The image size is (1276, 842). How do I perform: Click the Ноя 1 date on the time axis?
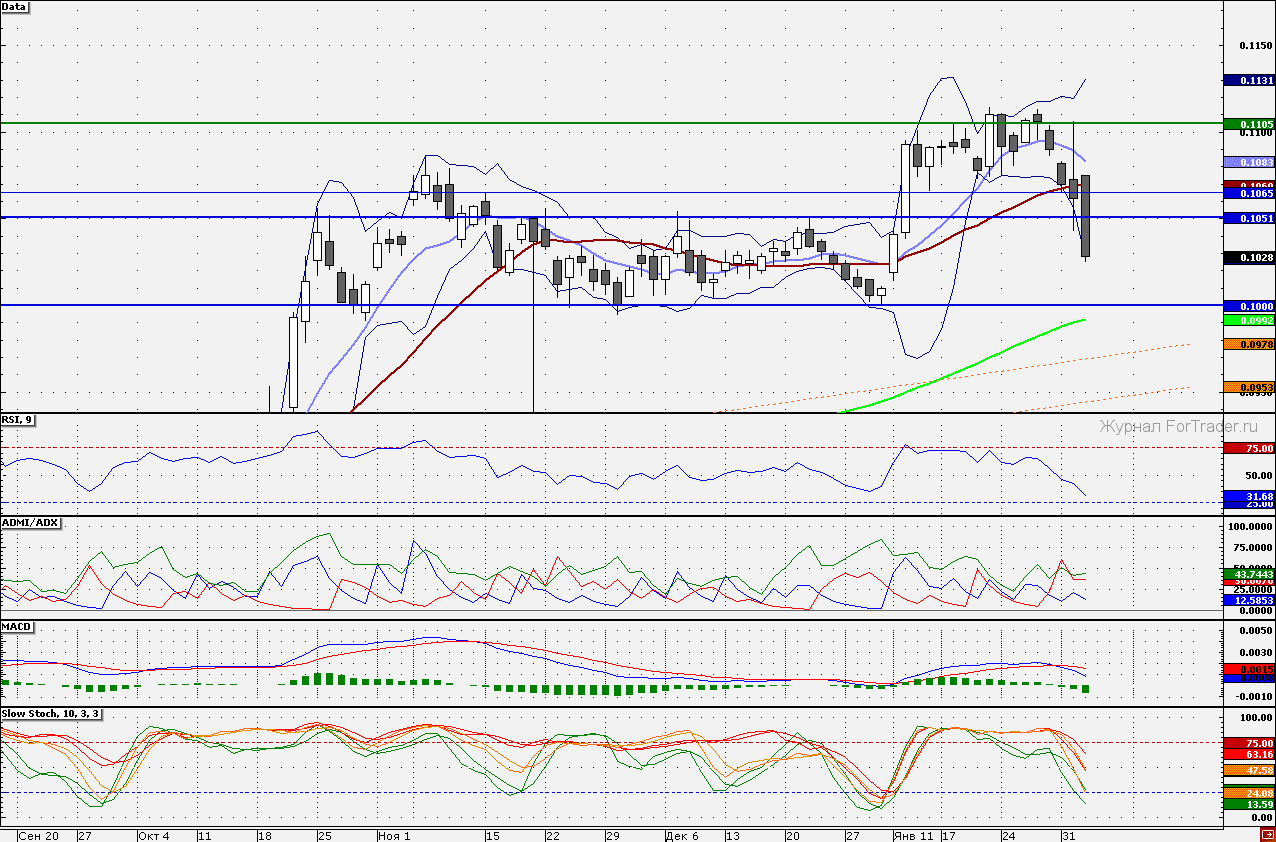click(x=394, y=835)
